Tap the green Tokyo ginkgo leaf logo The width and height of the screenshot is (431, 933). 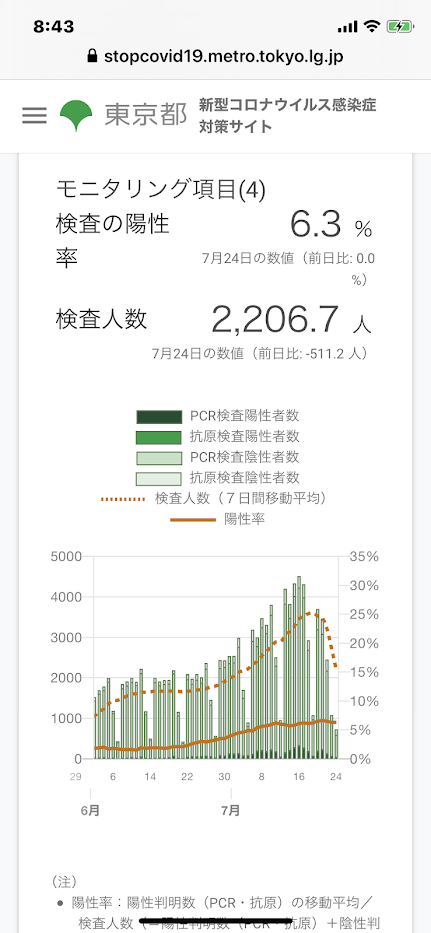point(76,115)
